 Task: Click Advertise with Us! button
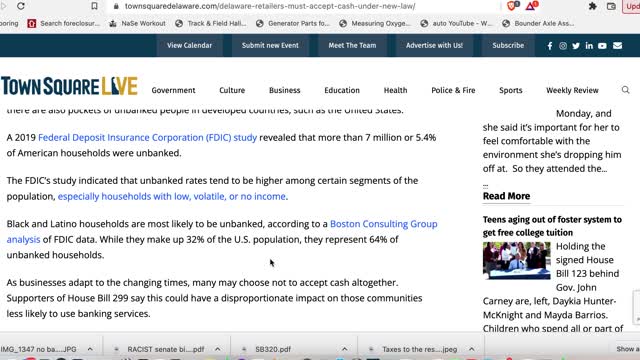[434, 45]
